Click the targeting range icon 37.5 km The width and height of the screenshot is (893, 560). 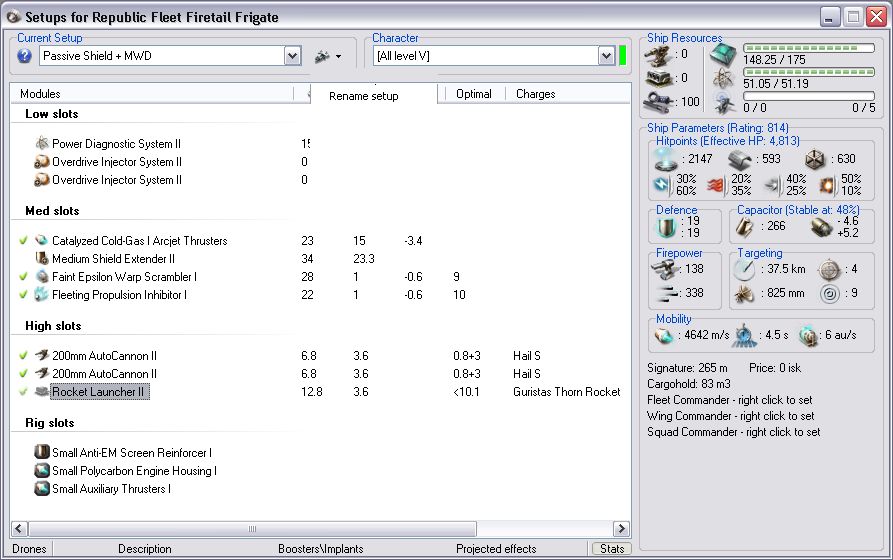coord(744,269)
